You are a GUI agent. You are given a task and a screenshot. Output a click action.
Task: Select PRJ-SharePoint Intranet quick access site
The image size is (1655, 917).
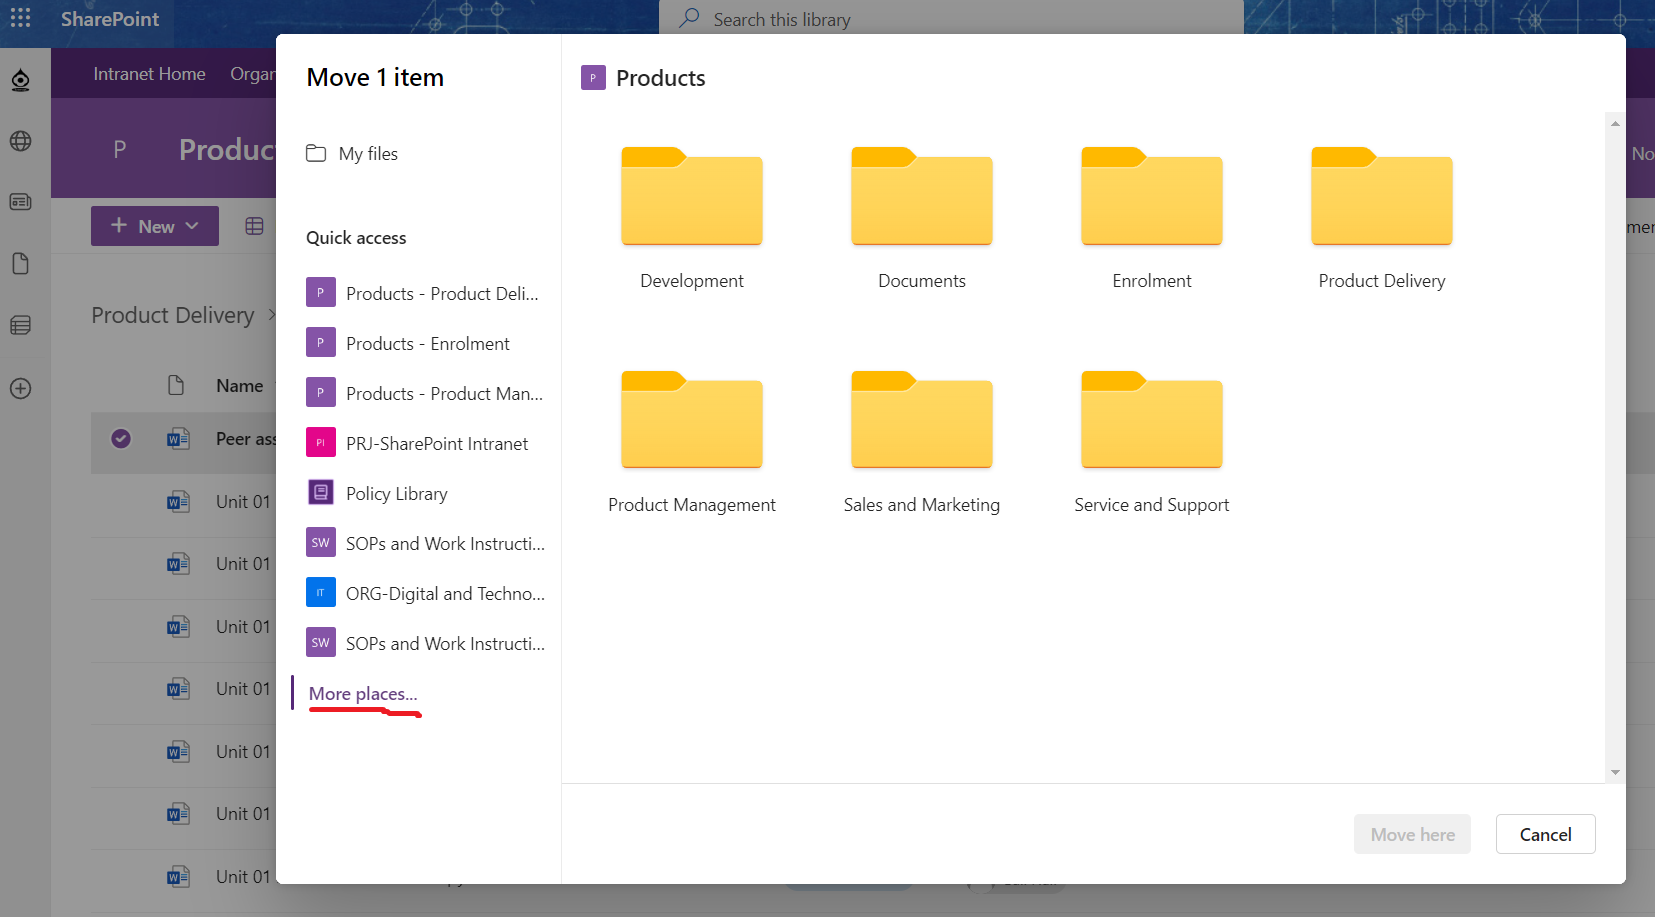(x=436, y=444)
